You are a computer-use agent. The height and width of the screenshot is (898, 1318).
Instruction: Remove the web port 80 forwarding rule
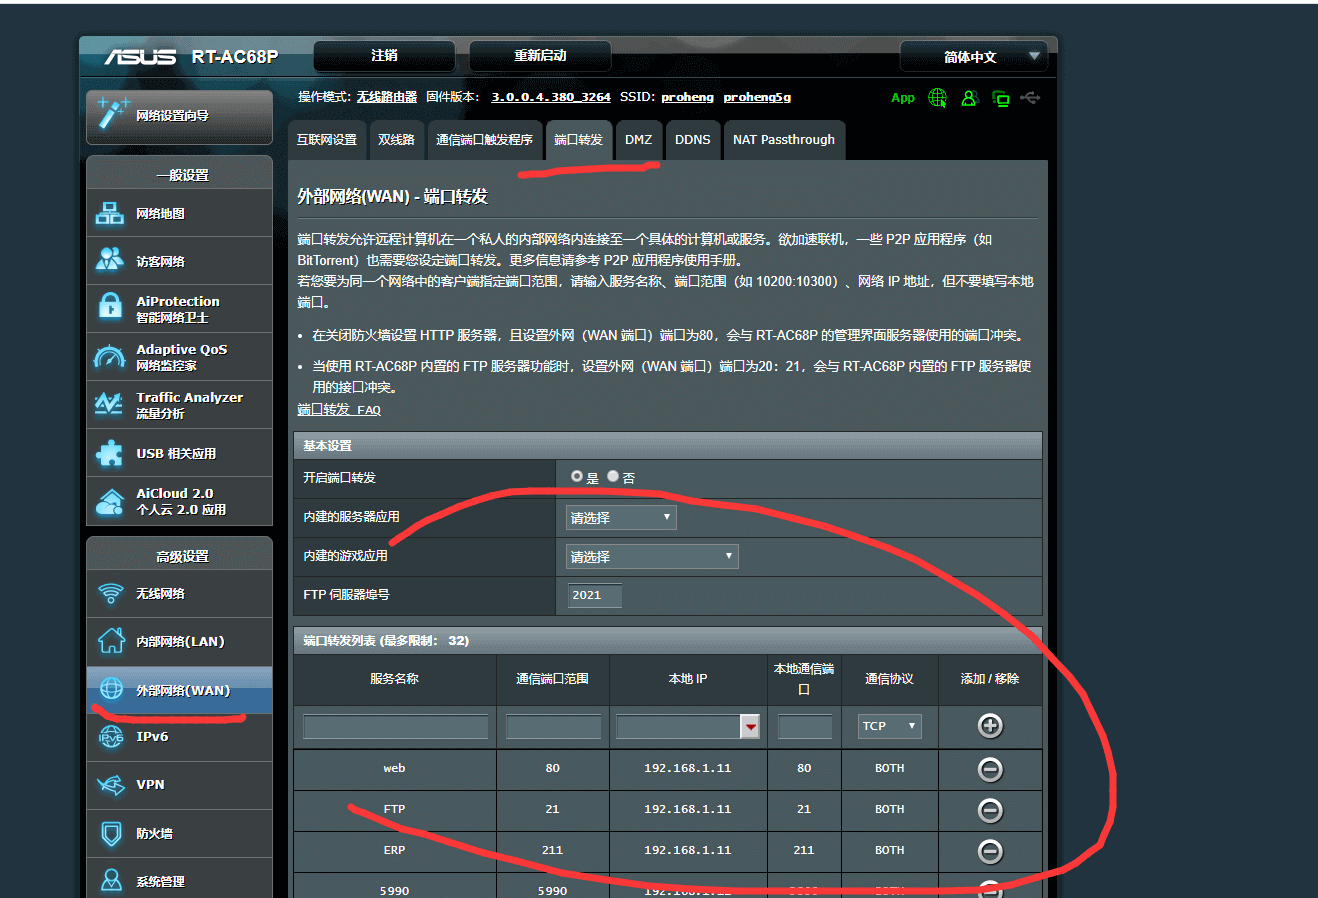coord(990,769)
